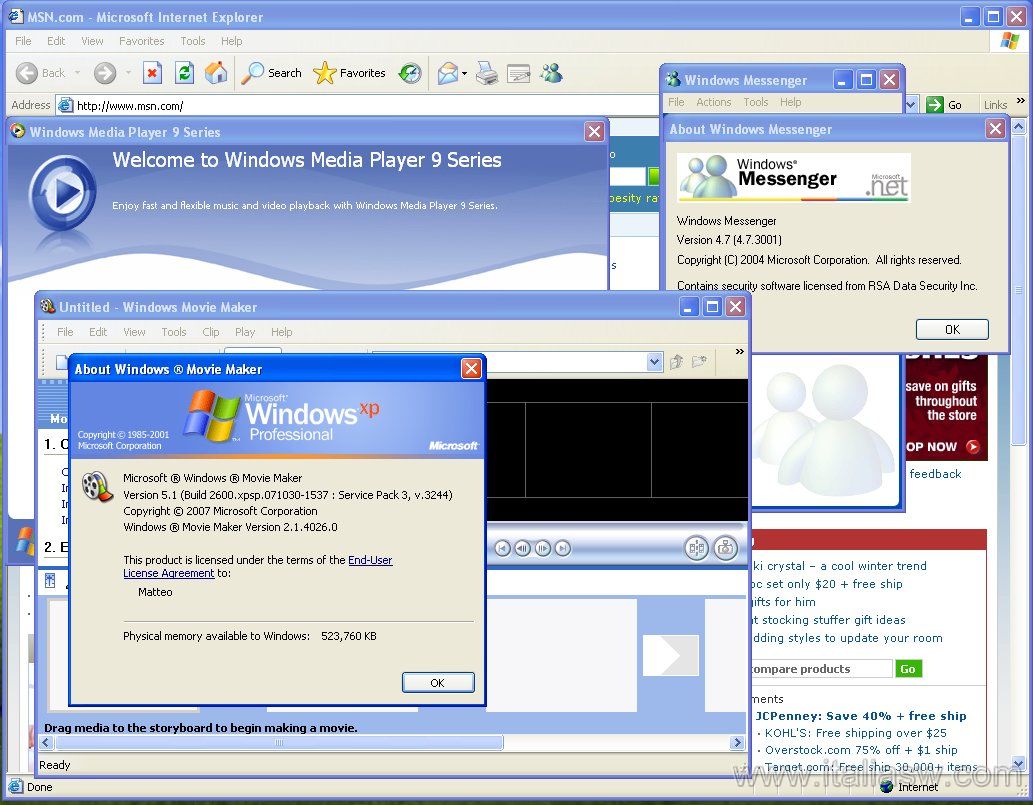The image size is (1033, 805).
Task: Click Overstock.com 75% off link
Action: (x=861, y=750)
